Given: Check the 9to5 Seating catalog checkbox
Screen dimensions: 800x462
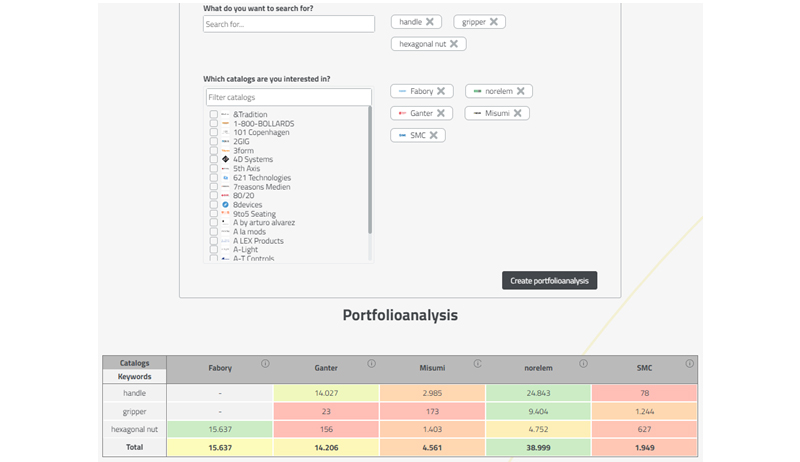Looking at the screenshot, I should [214, 214].
